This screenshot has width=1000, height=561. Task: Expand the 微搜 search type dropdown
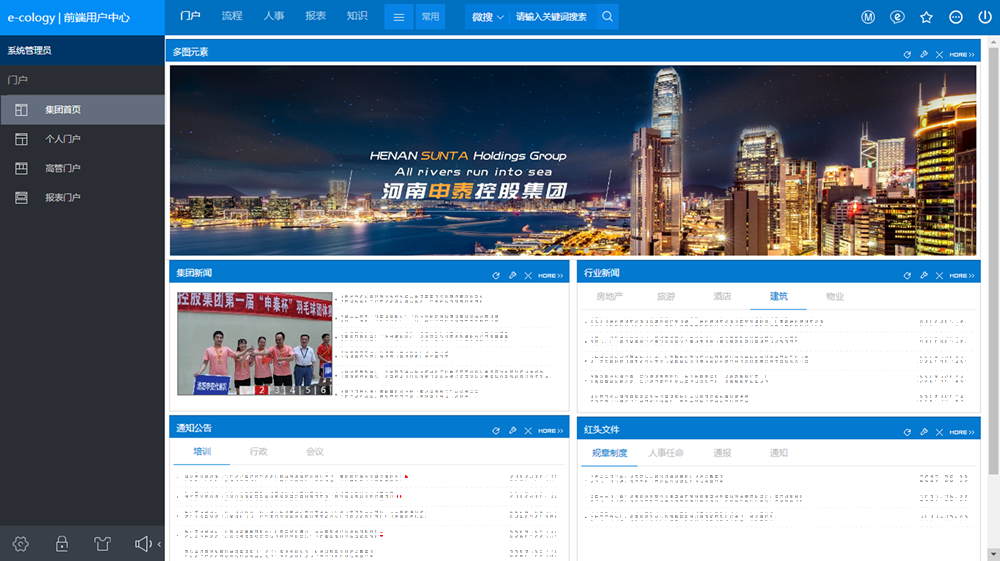[487, 17]
